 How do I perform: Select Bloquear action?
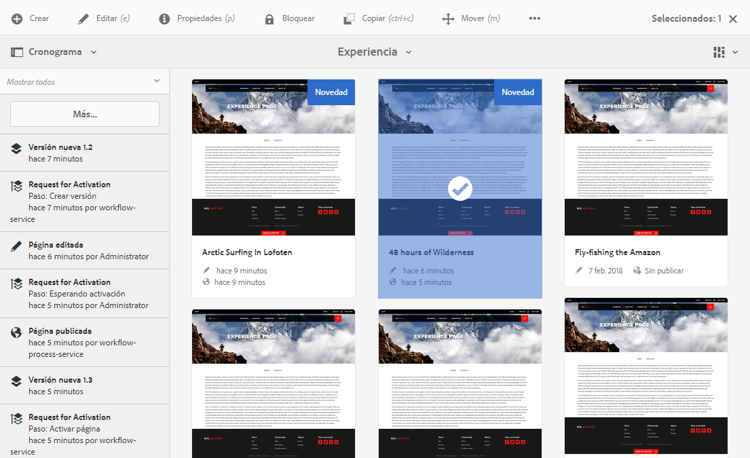click(298, 18)
